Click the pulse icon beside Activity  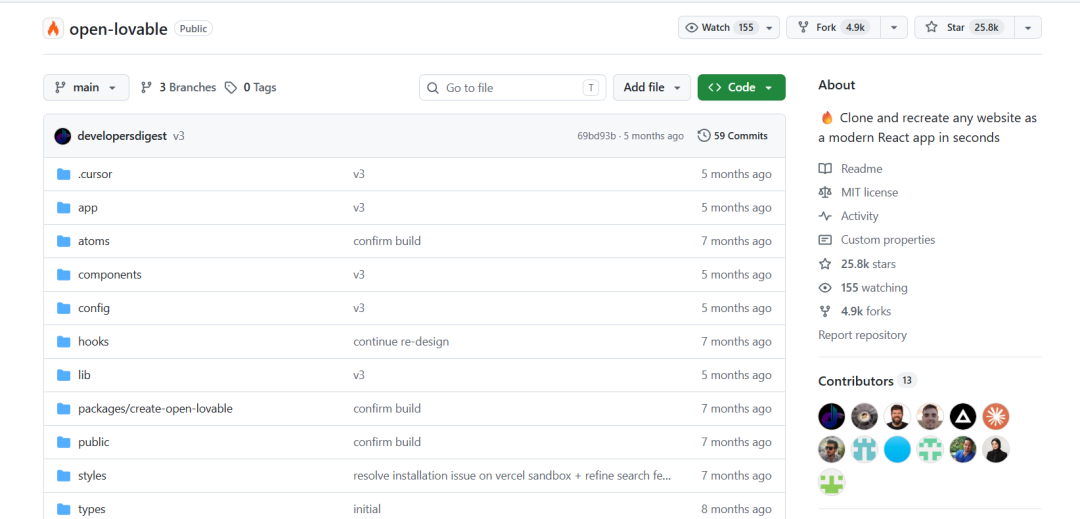point(825,216)
